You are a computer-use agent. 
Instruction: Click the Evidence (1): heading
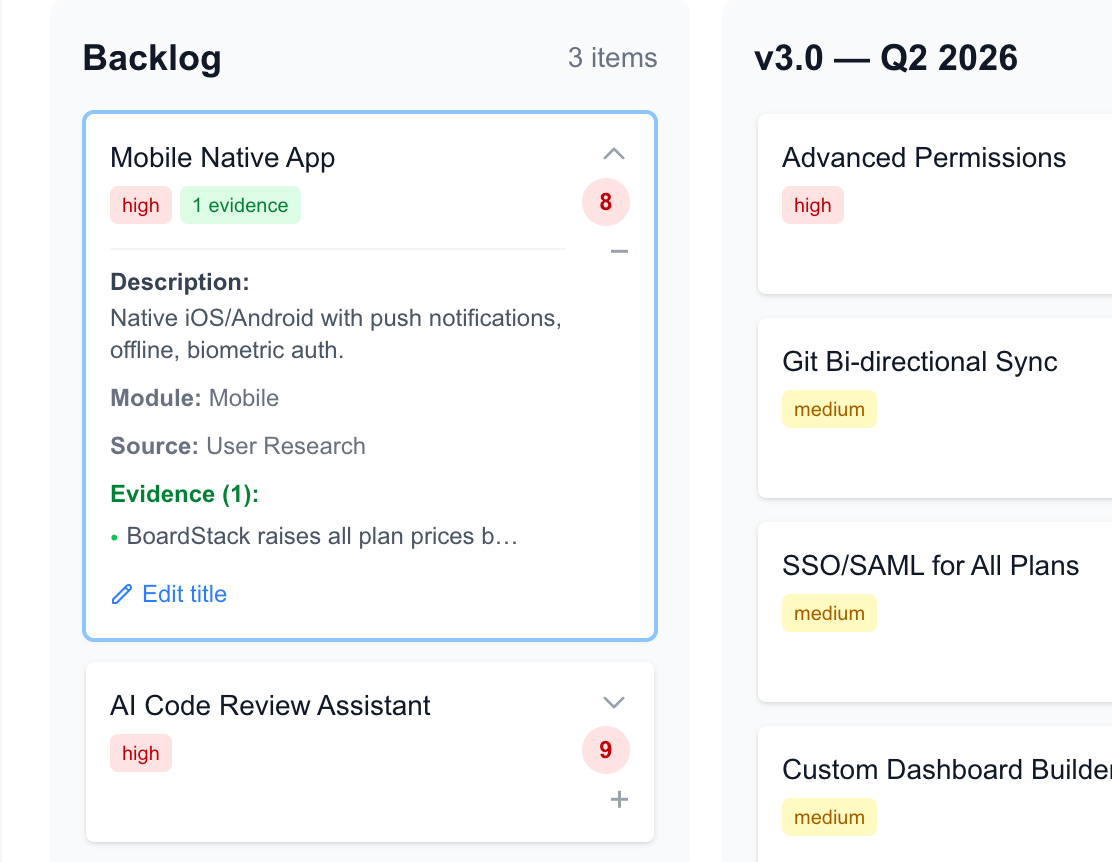pyautogui.click(x=184, y=494)
